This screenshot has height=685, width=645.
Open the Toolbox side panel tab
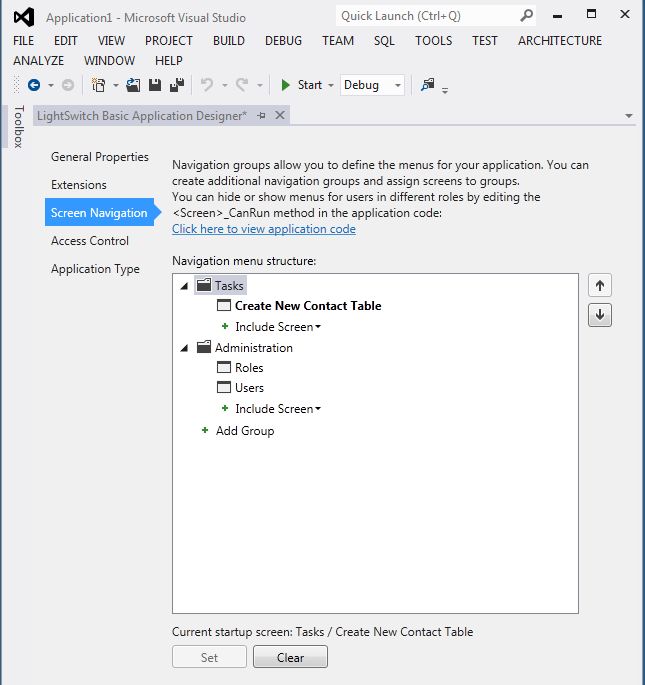[x=18, y=126]
